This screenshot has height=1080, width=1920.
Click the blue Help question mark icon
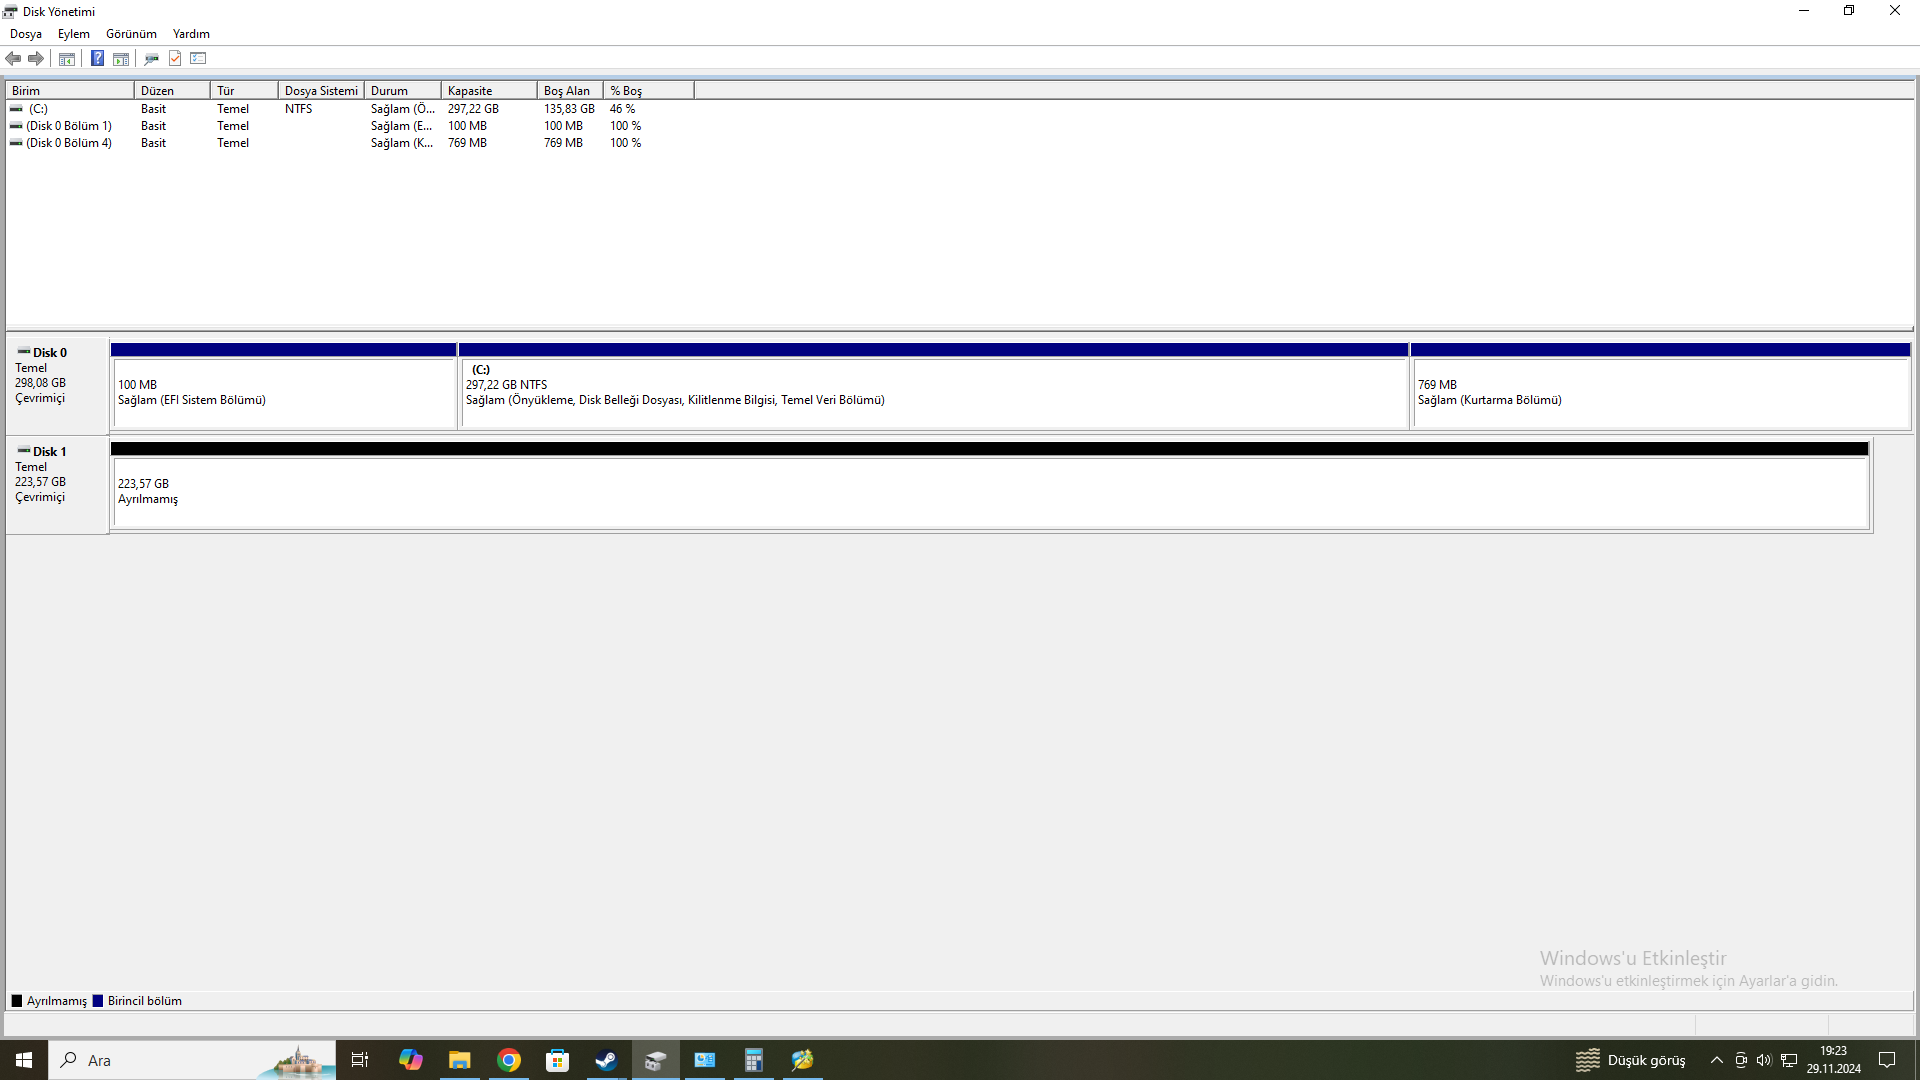97,59
